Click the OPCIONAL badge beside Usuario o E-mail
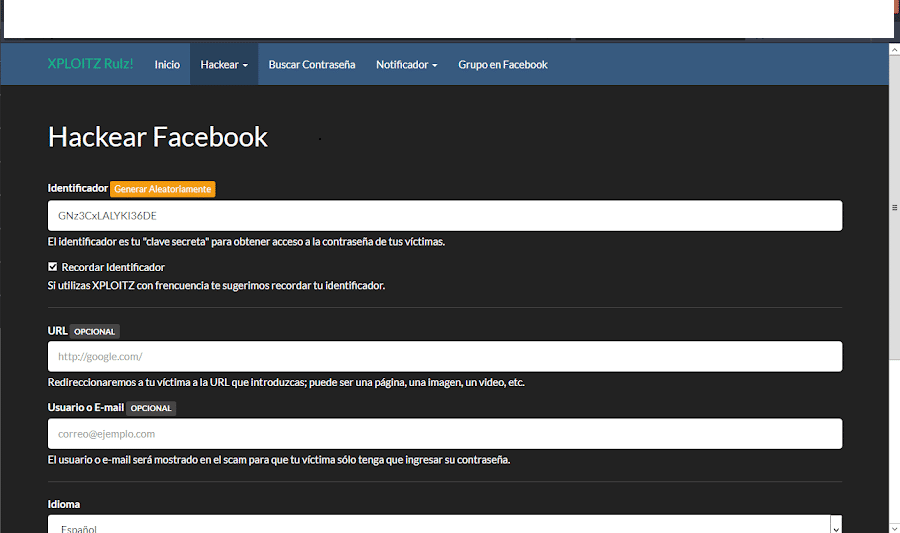 click(151, 408)
